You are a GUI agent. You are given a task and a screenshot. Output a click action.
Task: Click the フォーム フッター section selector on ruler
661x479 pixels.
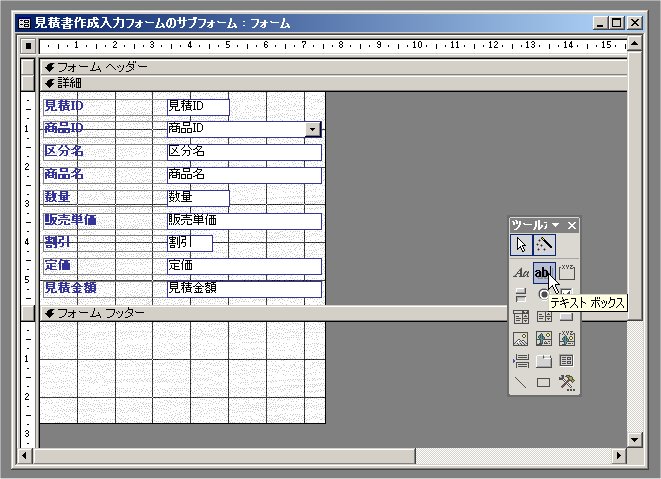(28, 313)
